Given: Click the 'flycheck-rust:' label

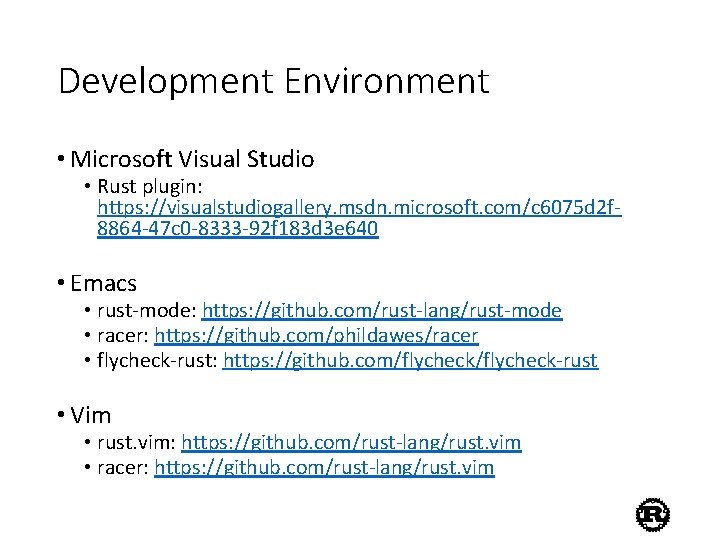Looking at the screenshot, I should pyautogui.click(x=157, y=360).
